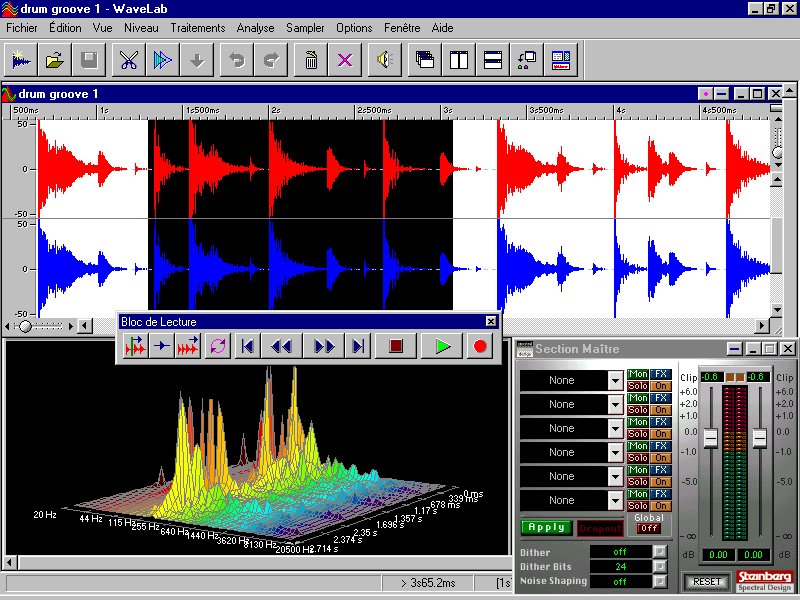This screenshot has width=800, height=600.
Task: Toggle Mon on the fourth effect slot
Action: pyautogui.click(x=638, y=446)
